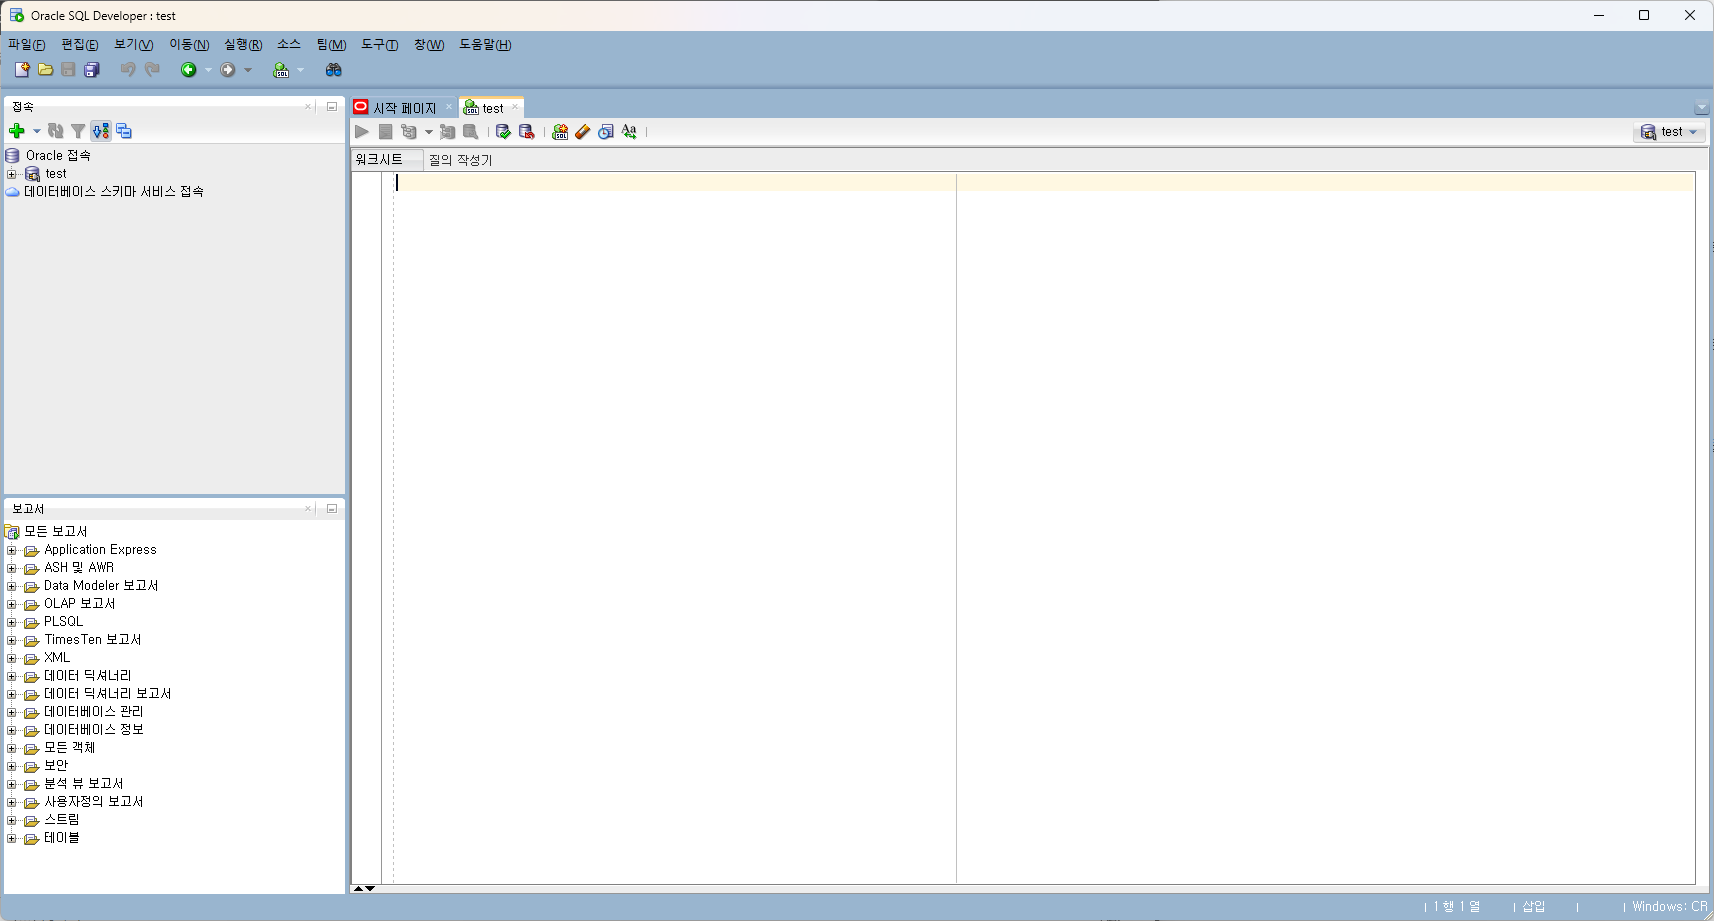1714x921 pixels.
Task: Click the change case Aa icon
Action: click(x=629, y=132)
